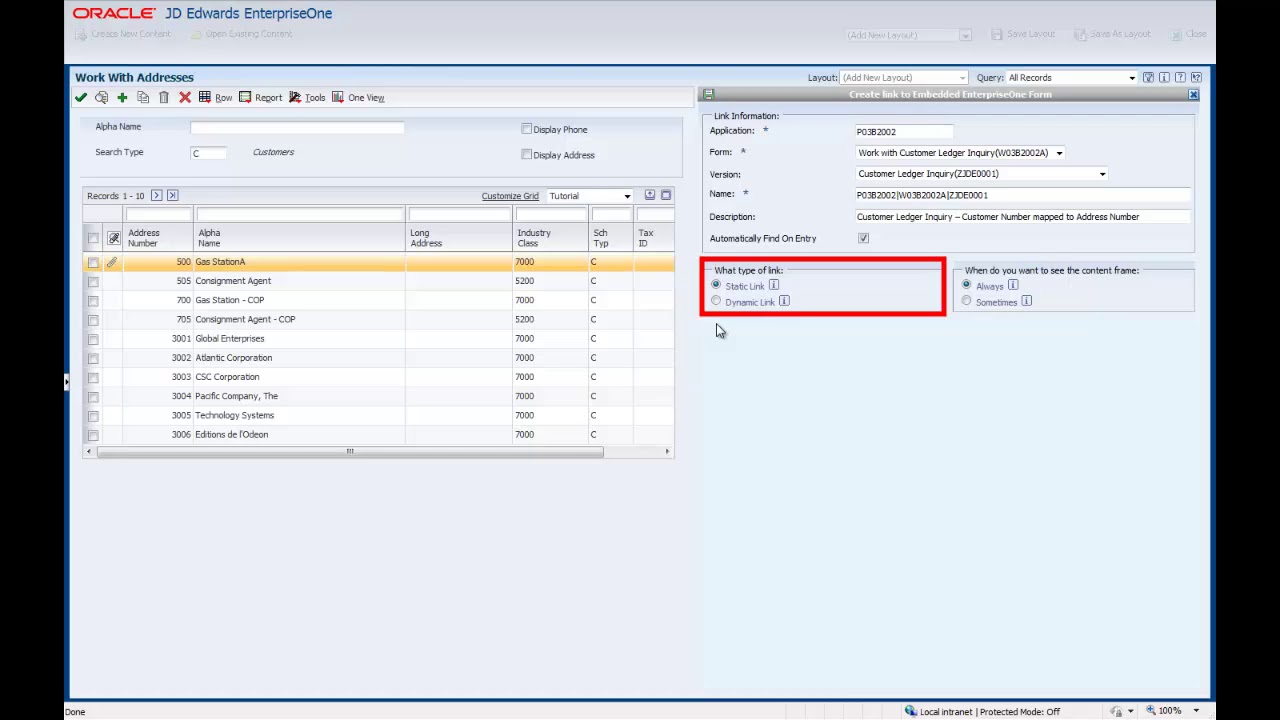
Task: Show info for the Sometimes option
Action: click(x=1027, y=301)
